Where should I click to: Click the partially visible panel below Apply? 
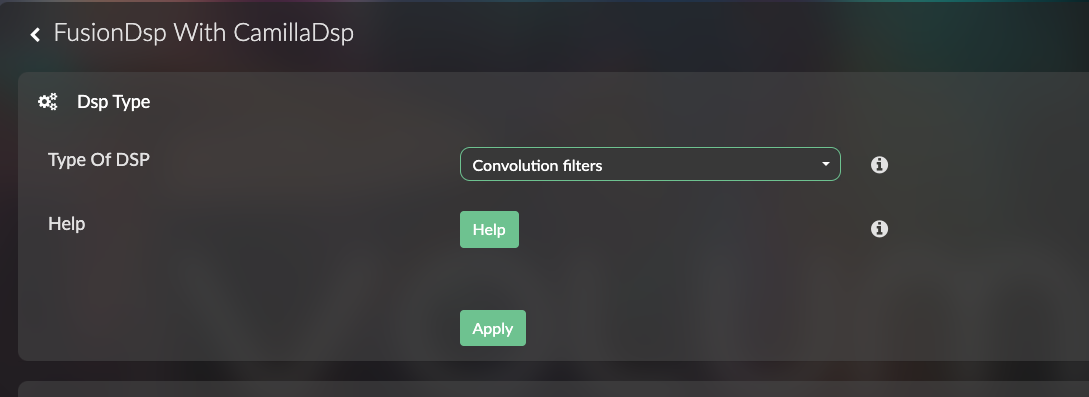tap(553, 389)
